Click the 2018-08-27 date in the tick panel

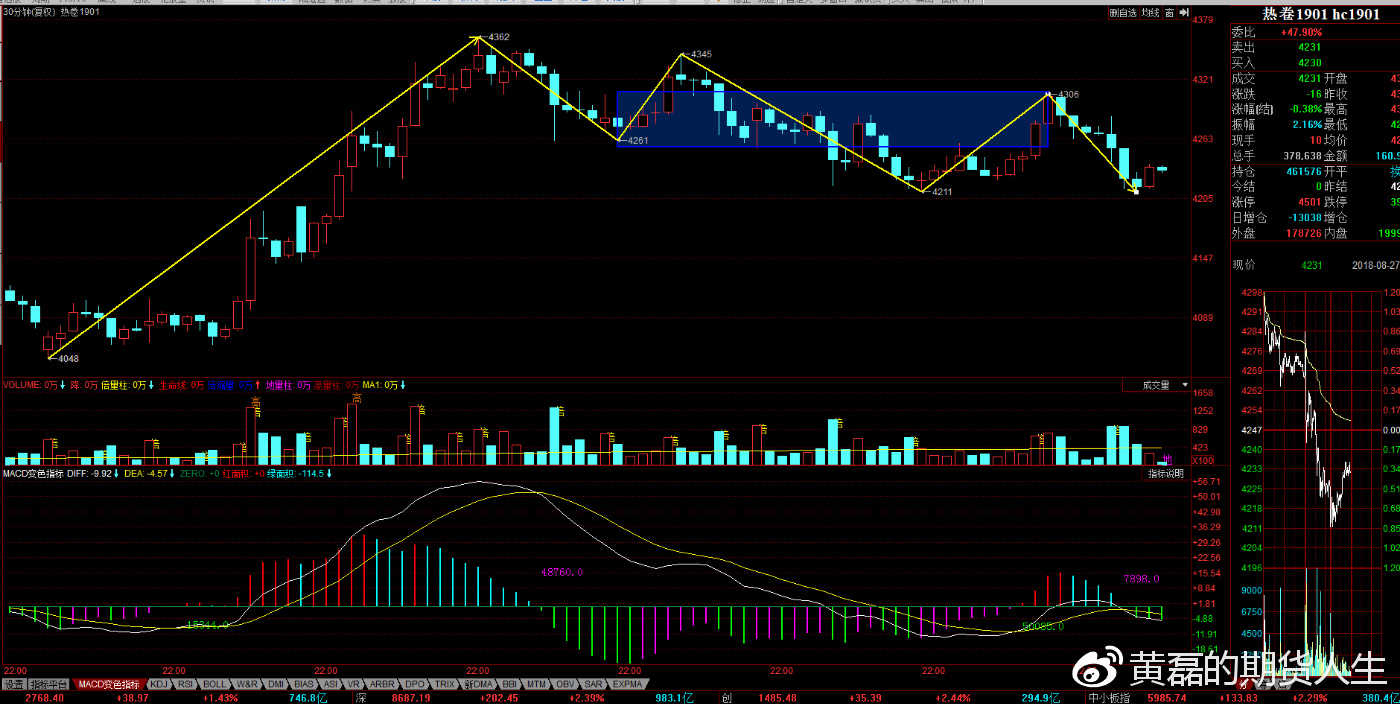[1374, 264]
